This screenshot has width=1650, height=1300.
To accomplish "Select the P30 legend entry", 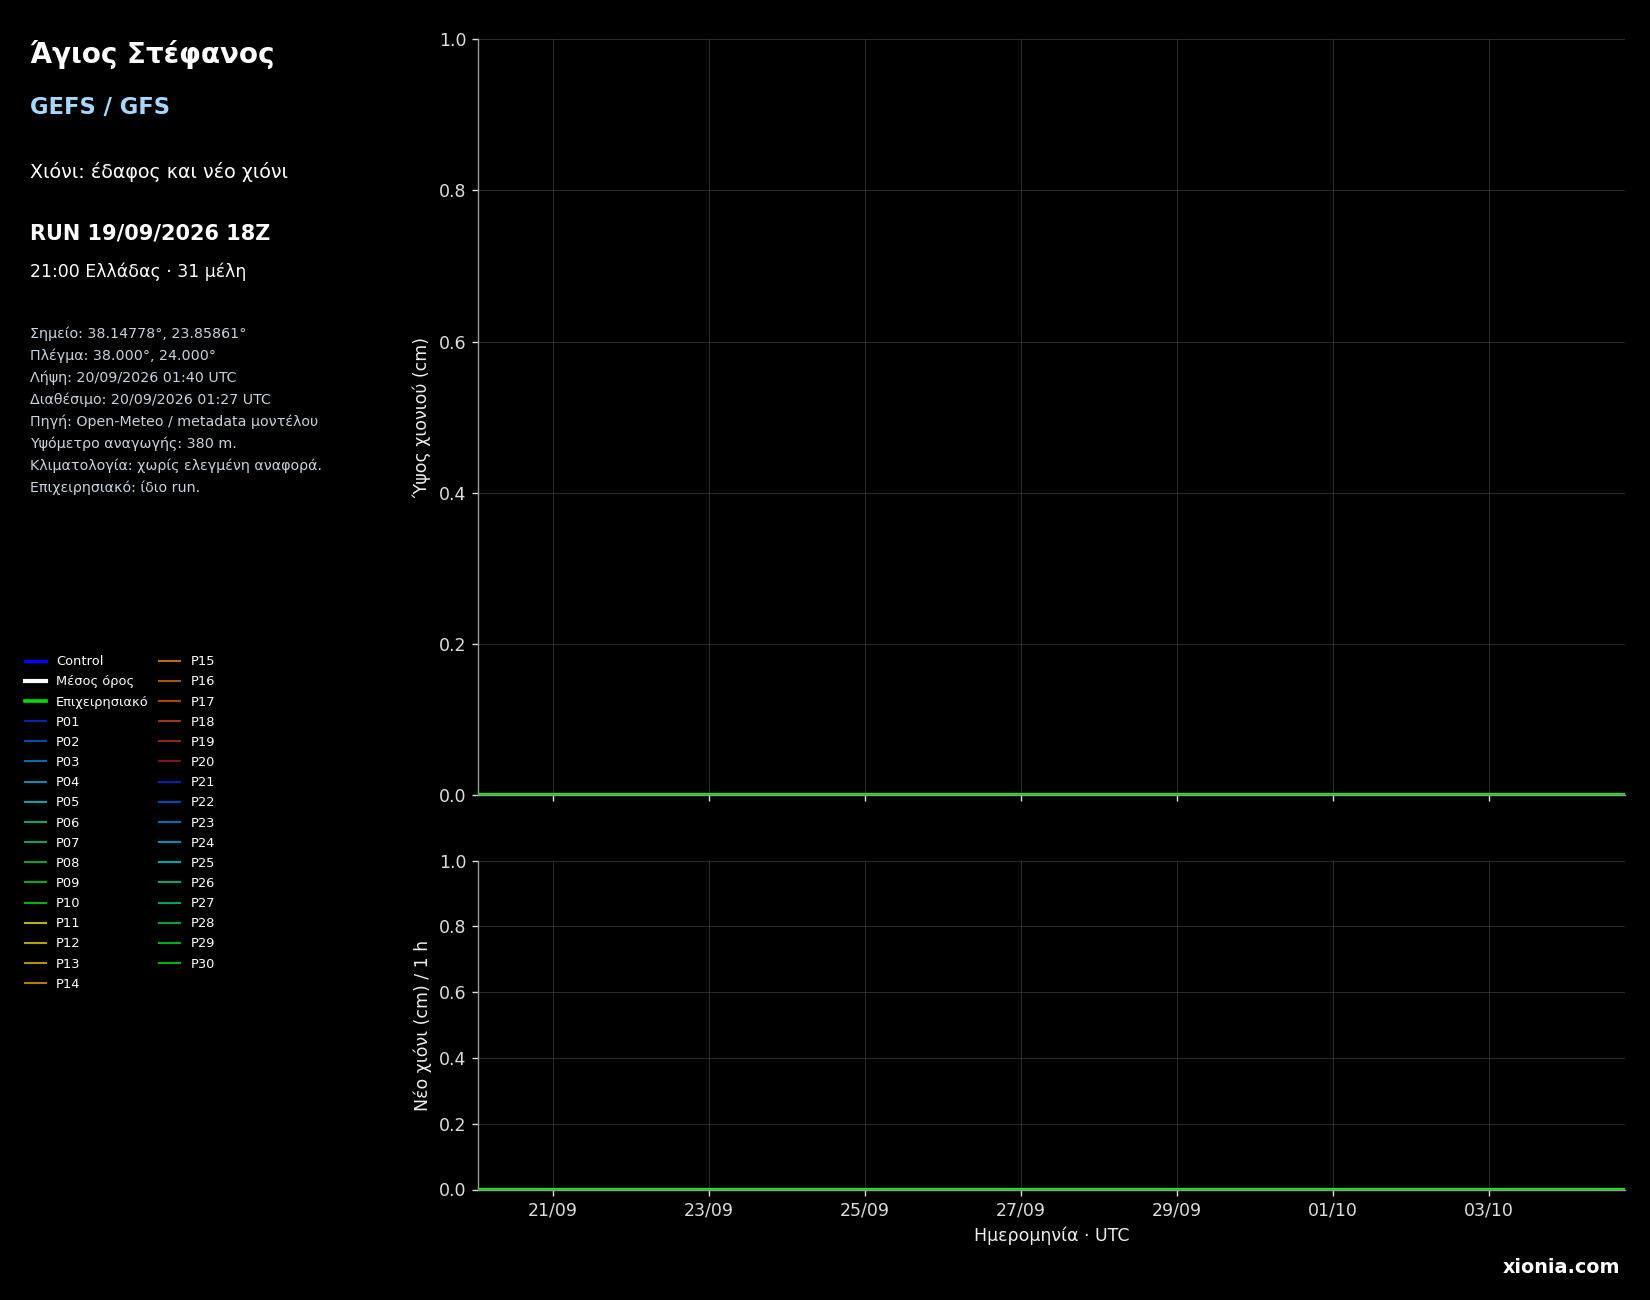I will [186, 964].
